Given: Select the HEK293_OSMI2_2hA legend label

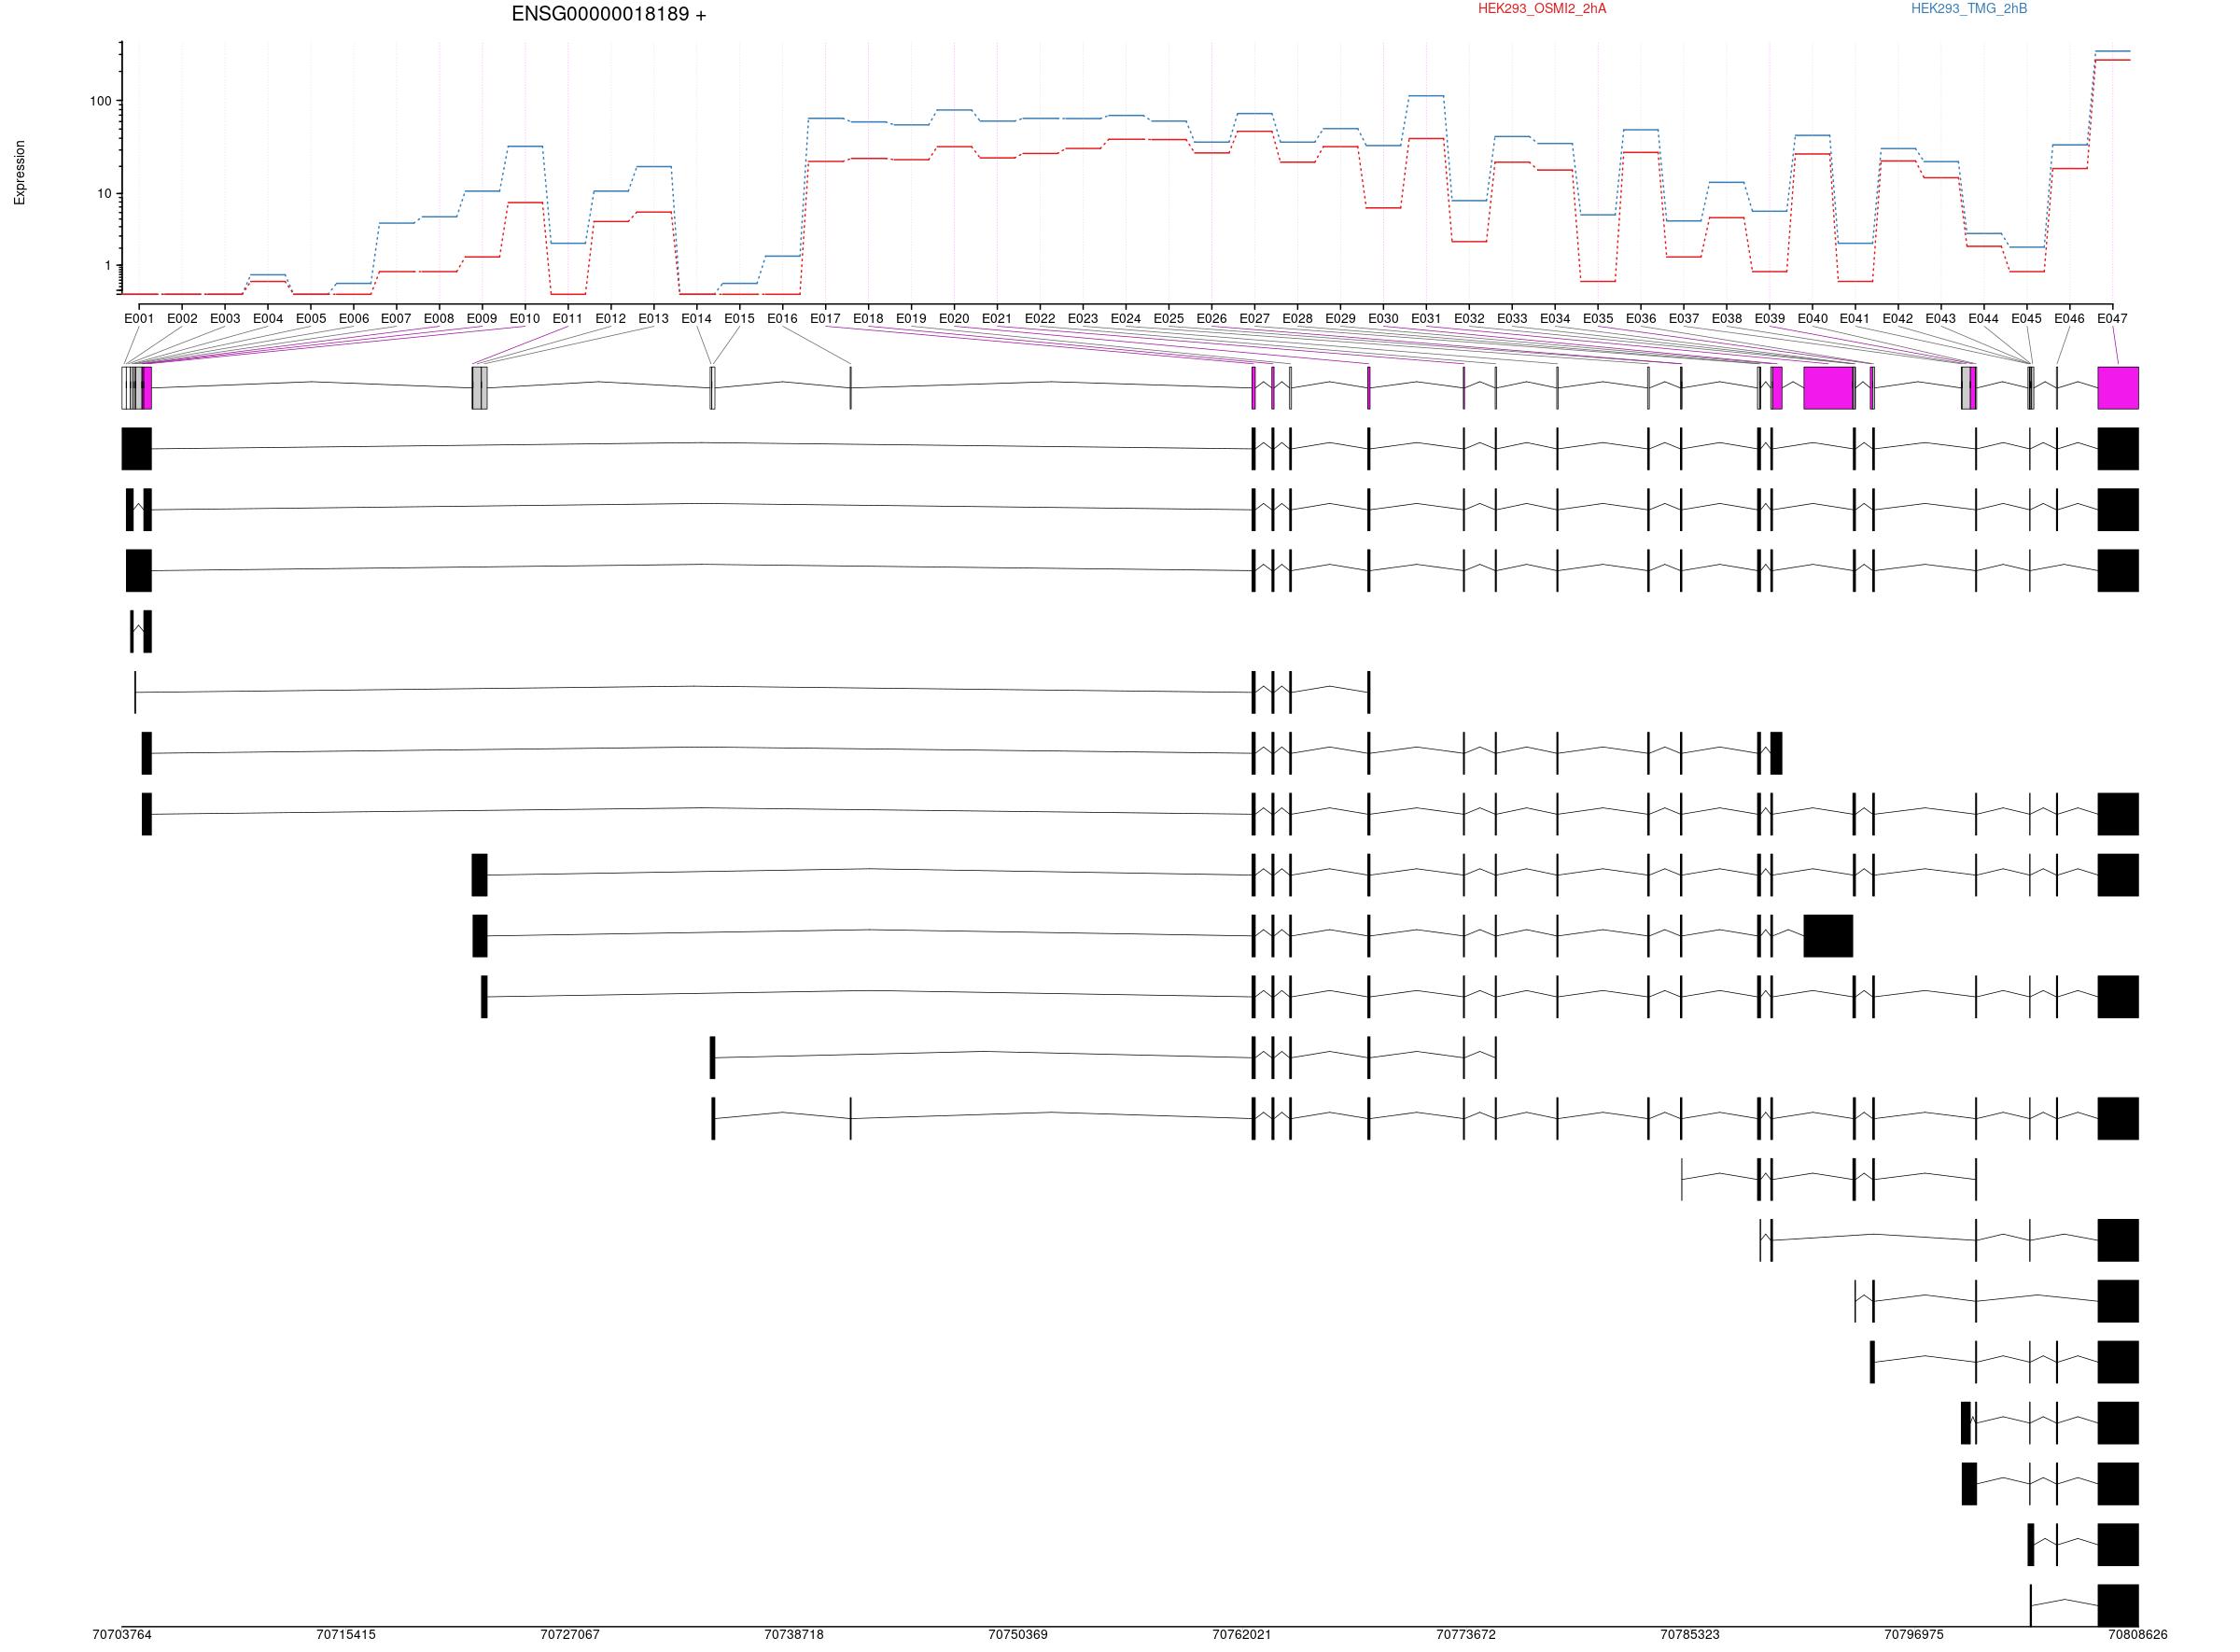Looking at the screenshot, I should click(x=1542, y=9).
